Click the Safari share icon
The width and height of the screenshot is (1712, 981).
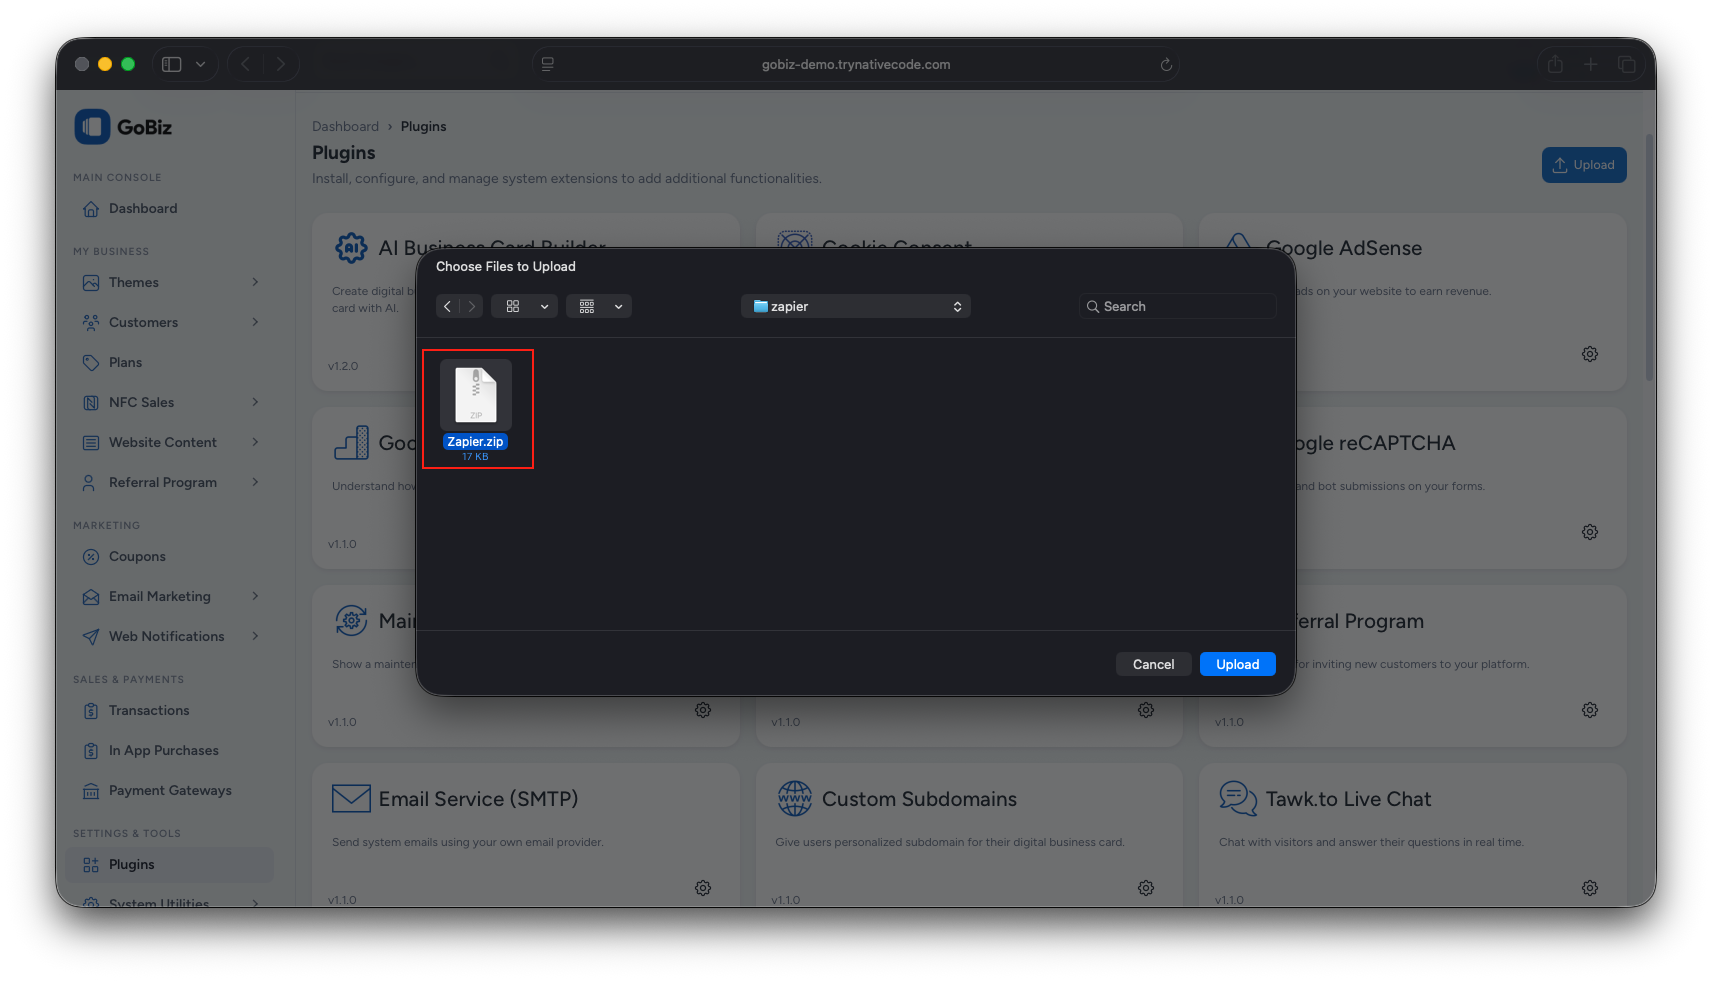click(1555, 64)
